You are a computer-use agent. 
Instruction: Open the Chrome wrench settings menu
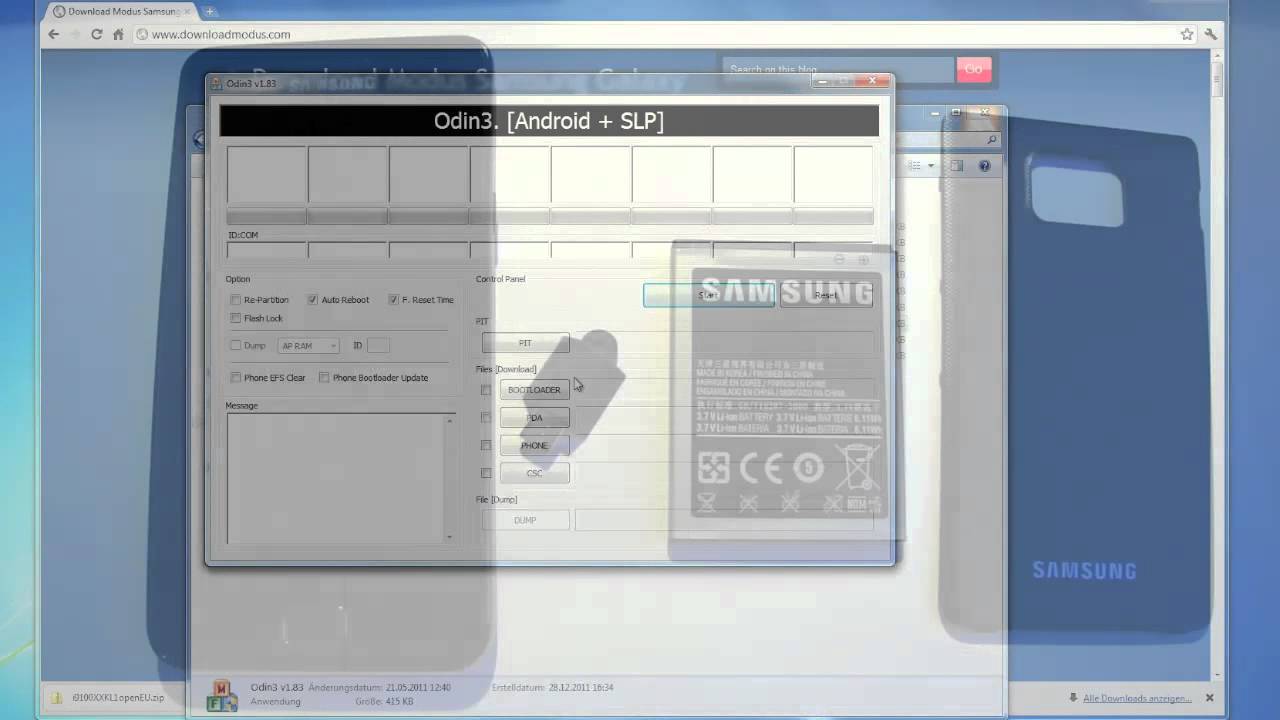click(x=1211, y=34)
